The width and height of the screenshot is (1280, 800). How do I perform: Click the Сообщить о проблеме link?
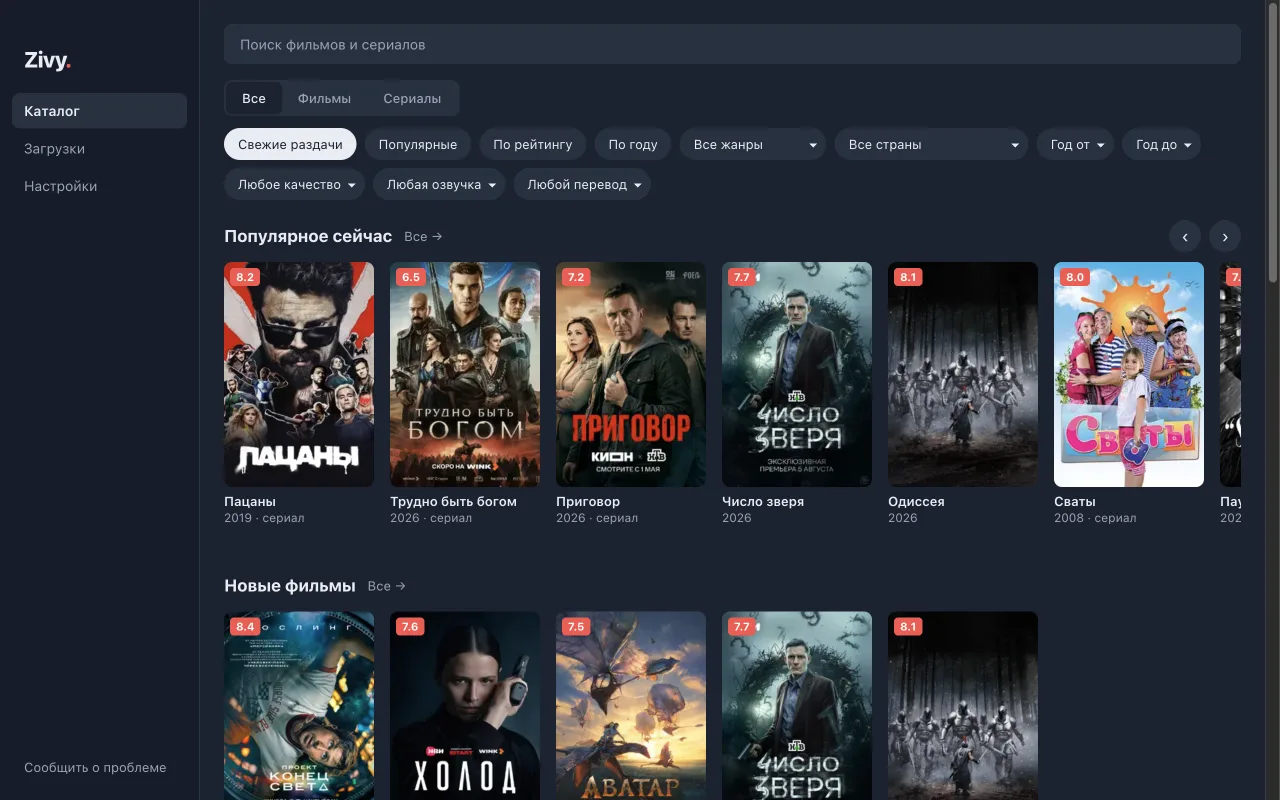point(95,768)
